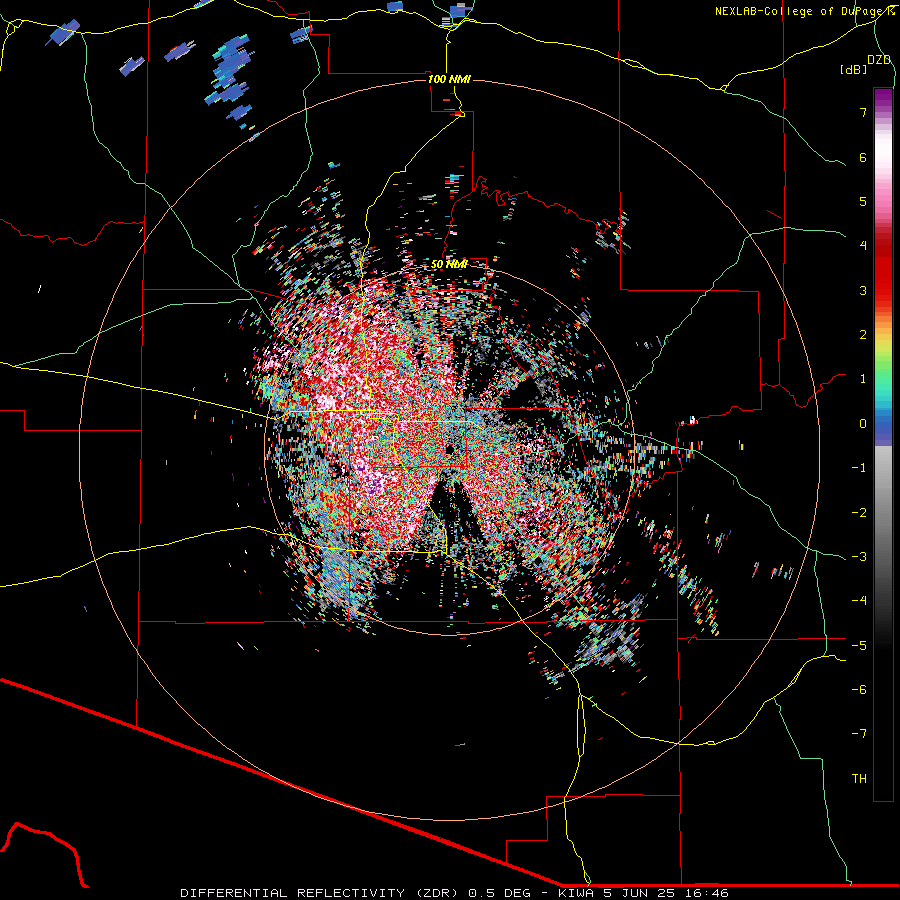Click the ZDR color scale bar
Screen dimensions: 900x900
click(x=883, y=444)
